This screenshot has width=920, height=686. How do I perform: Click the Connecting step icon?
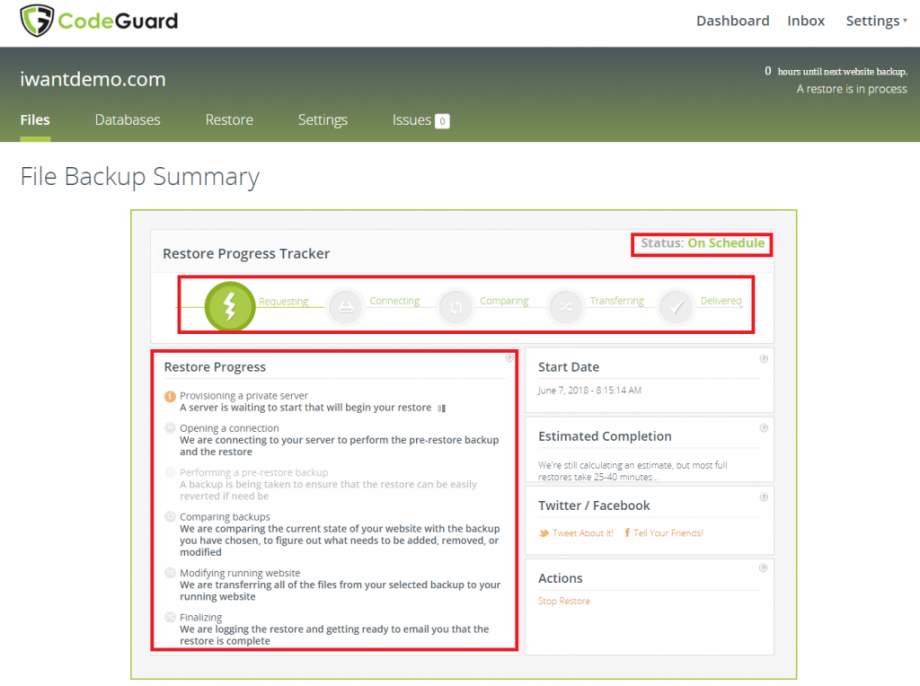[345, 307]
